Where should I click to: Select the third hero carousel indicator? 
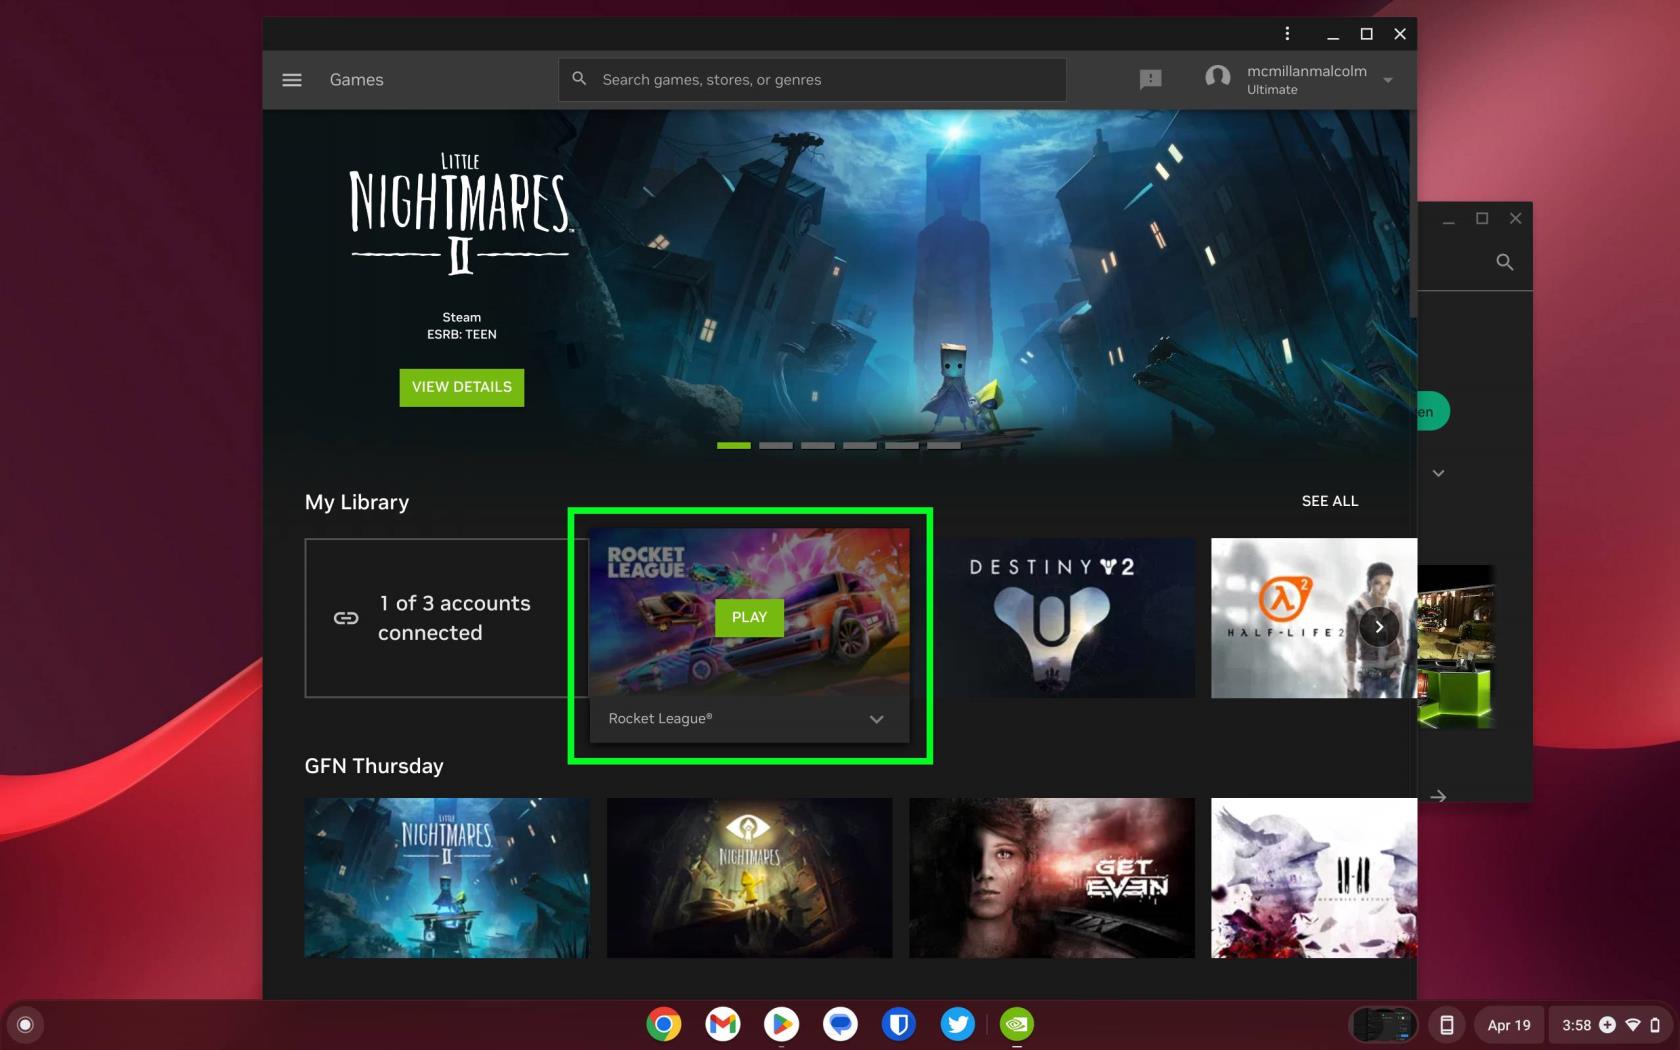coord(818,446)
